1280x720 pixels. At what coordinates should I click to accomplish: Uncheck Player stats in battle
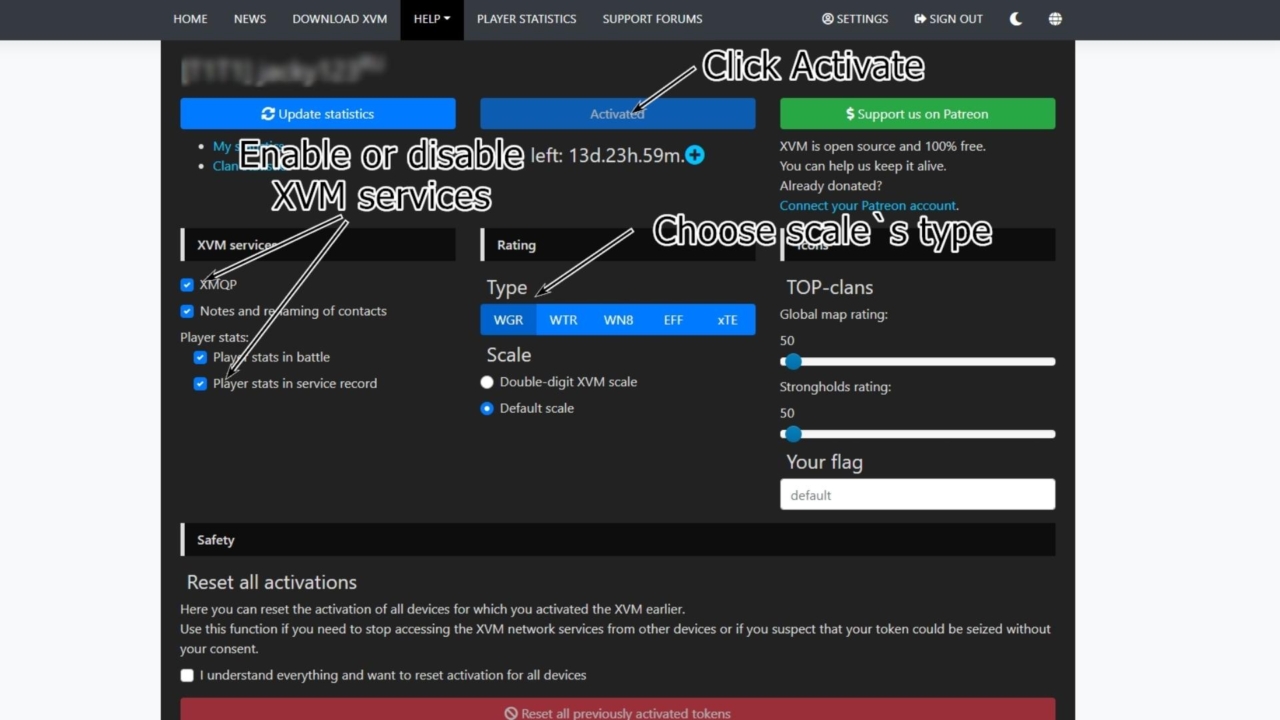click(x=200, y=357)
